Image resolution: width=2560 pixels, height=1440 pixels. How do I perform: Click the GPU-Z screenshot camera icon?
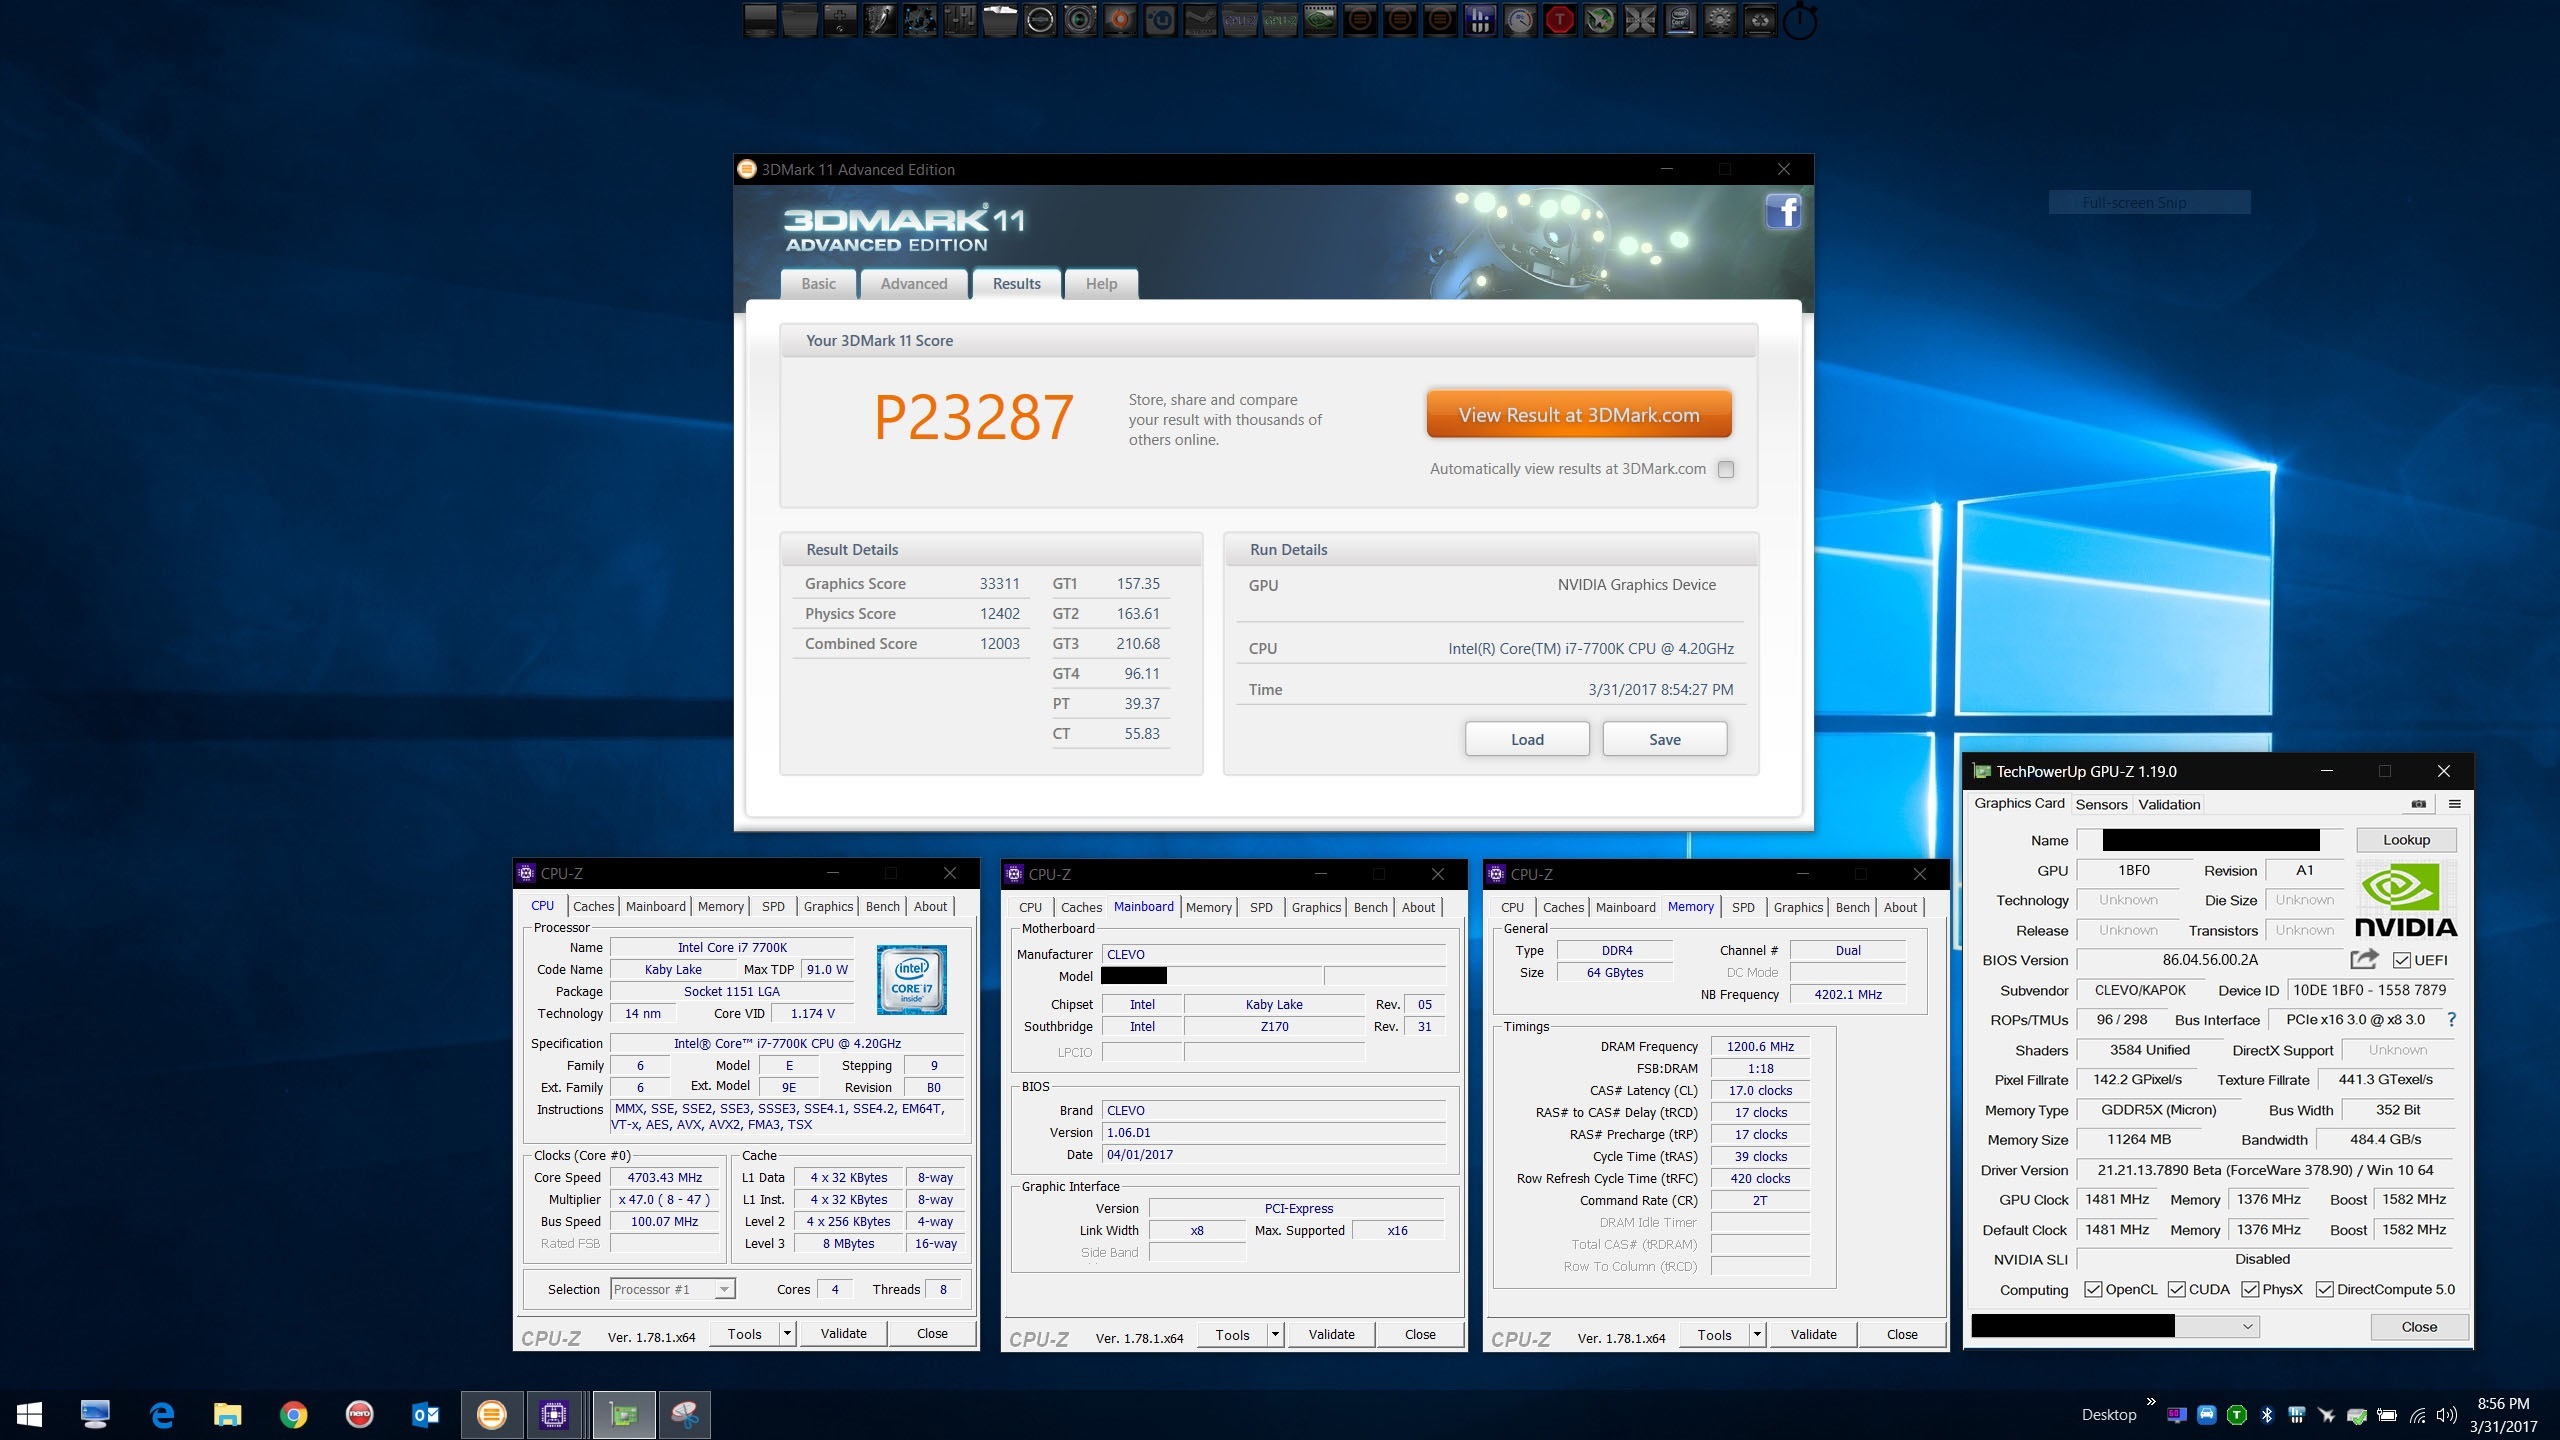[2418, 804]
